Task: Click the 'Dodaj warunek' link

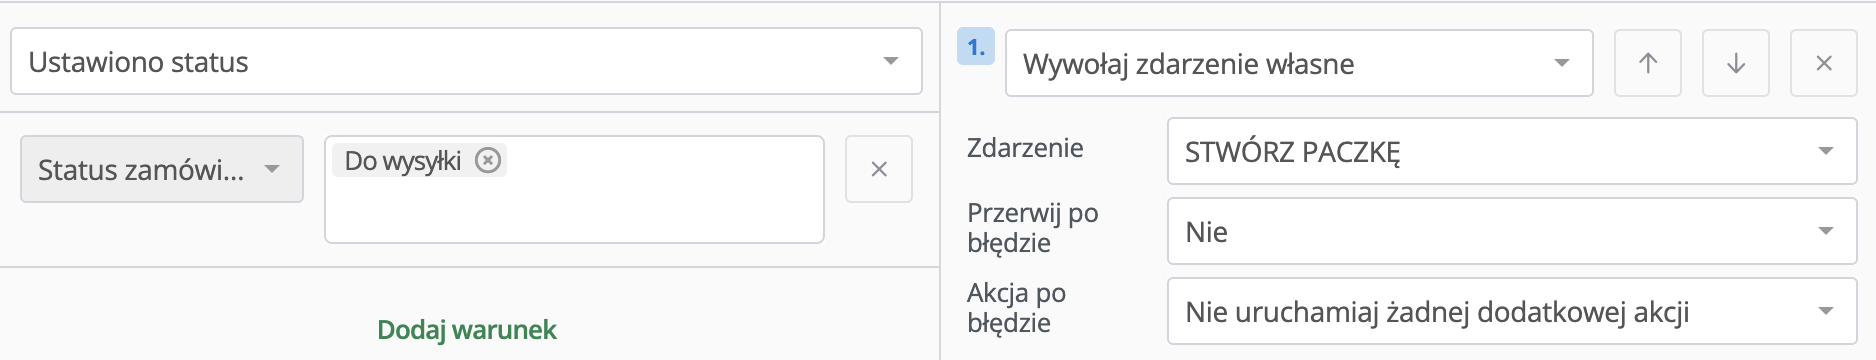Action: [467, 330]
